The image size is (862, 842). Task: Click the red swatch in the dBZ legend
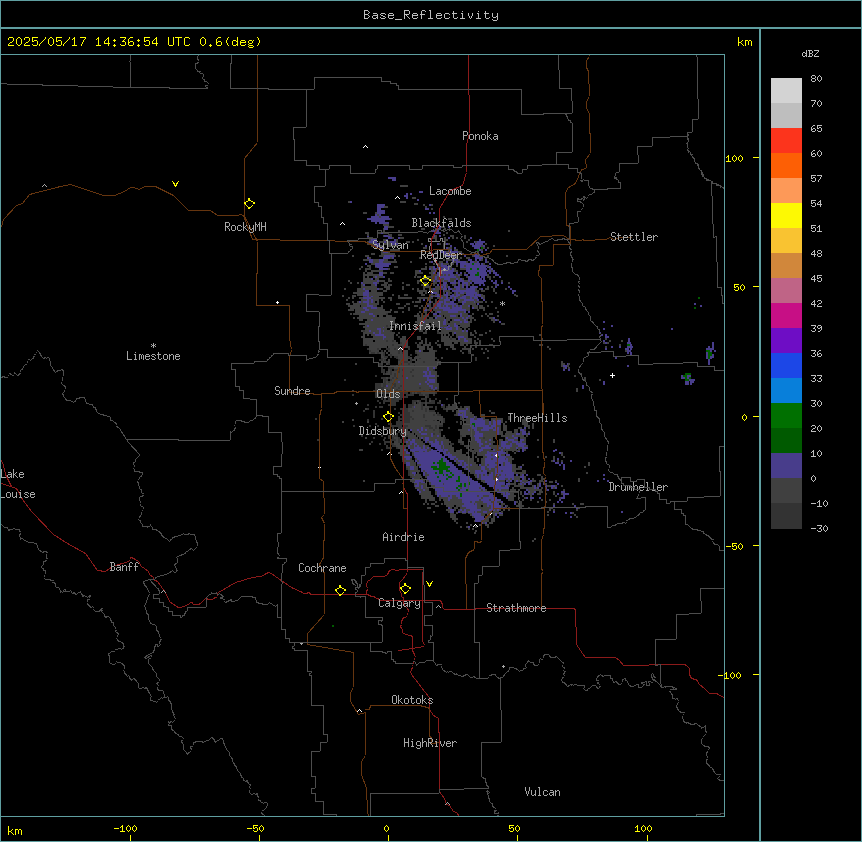coord(786,141)
